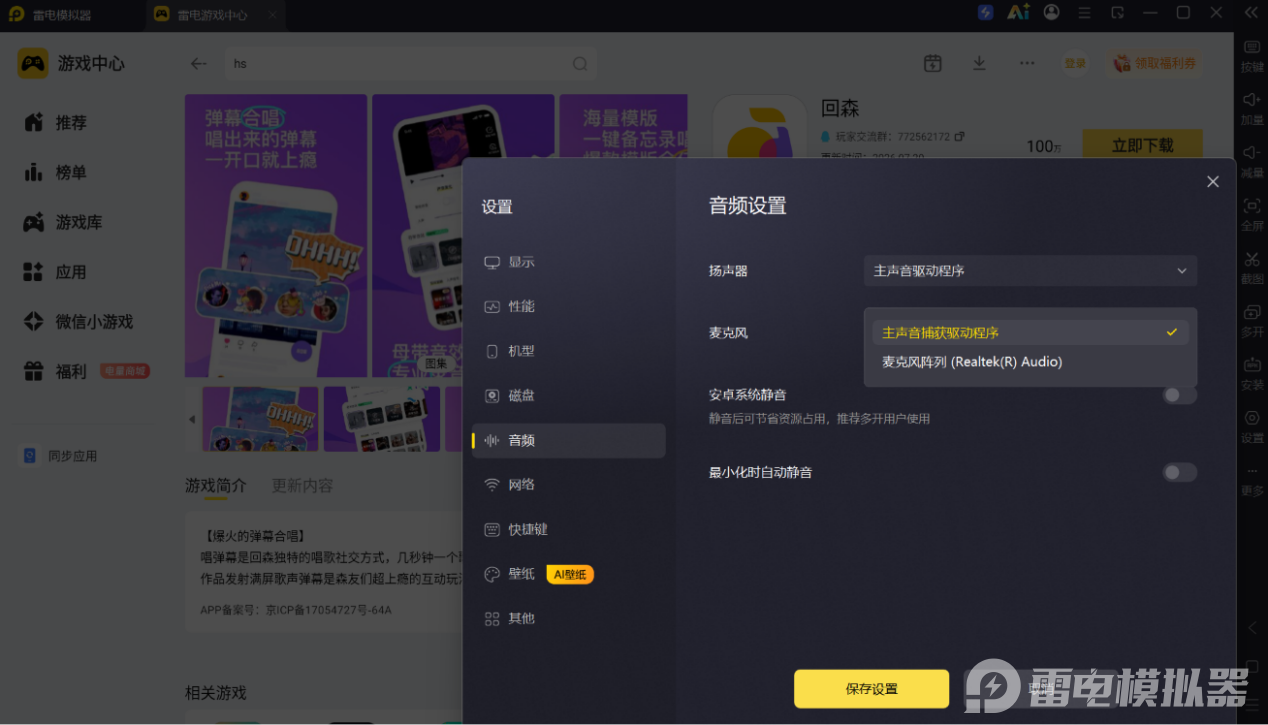Copy the player group number 772562172
This screenshot has height=725, width=1268.
tap(959, 136)
